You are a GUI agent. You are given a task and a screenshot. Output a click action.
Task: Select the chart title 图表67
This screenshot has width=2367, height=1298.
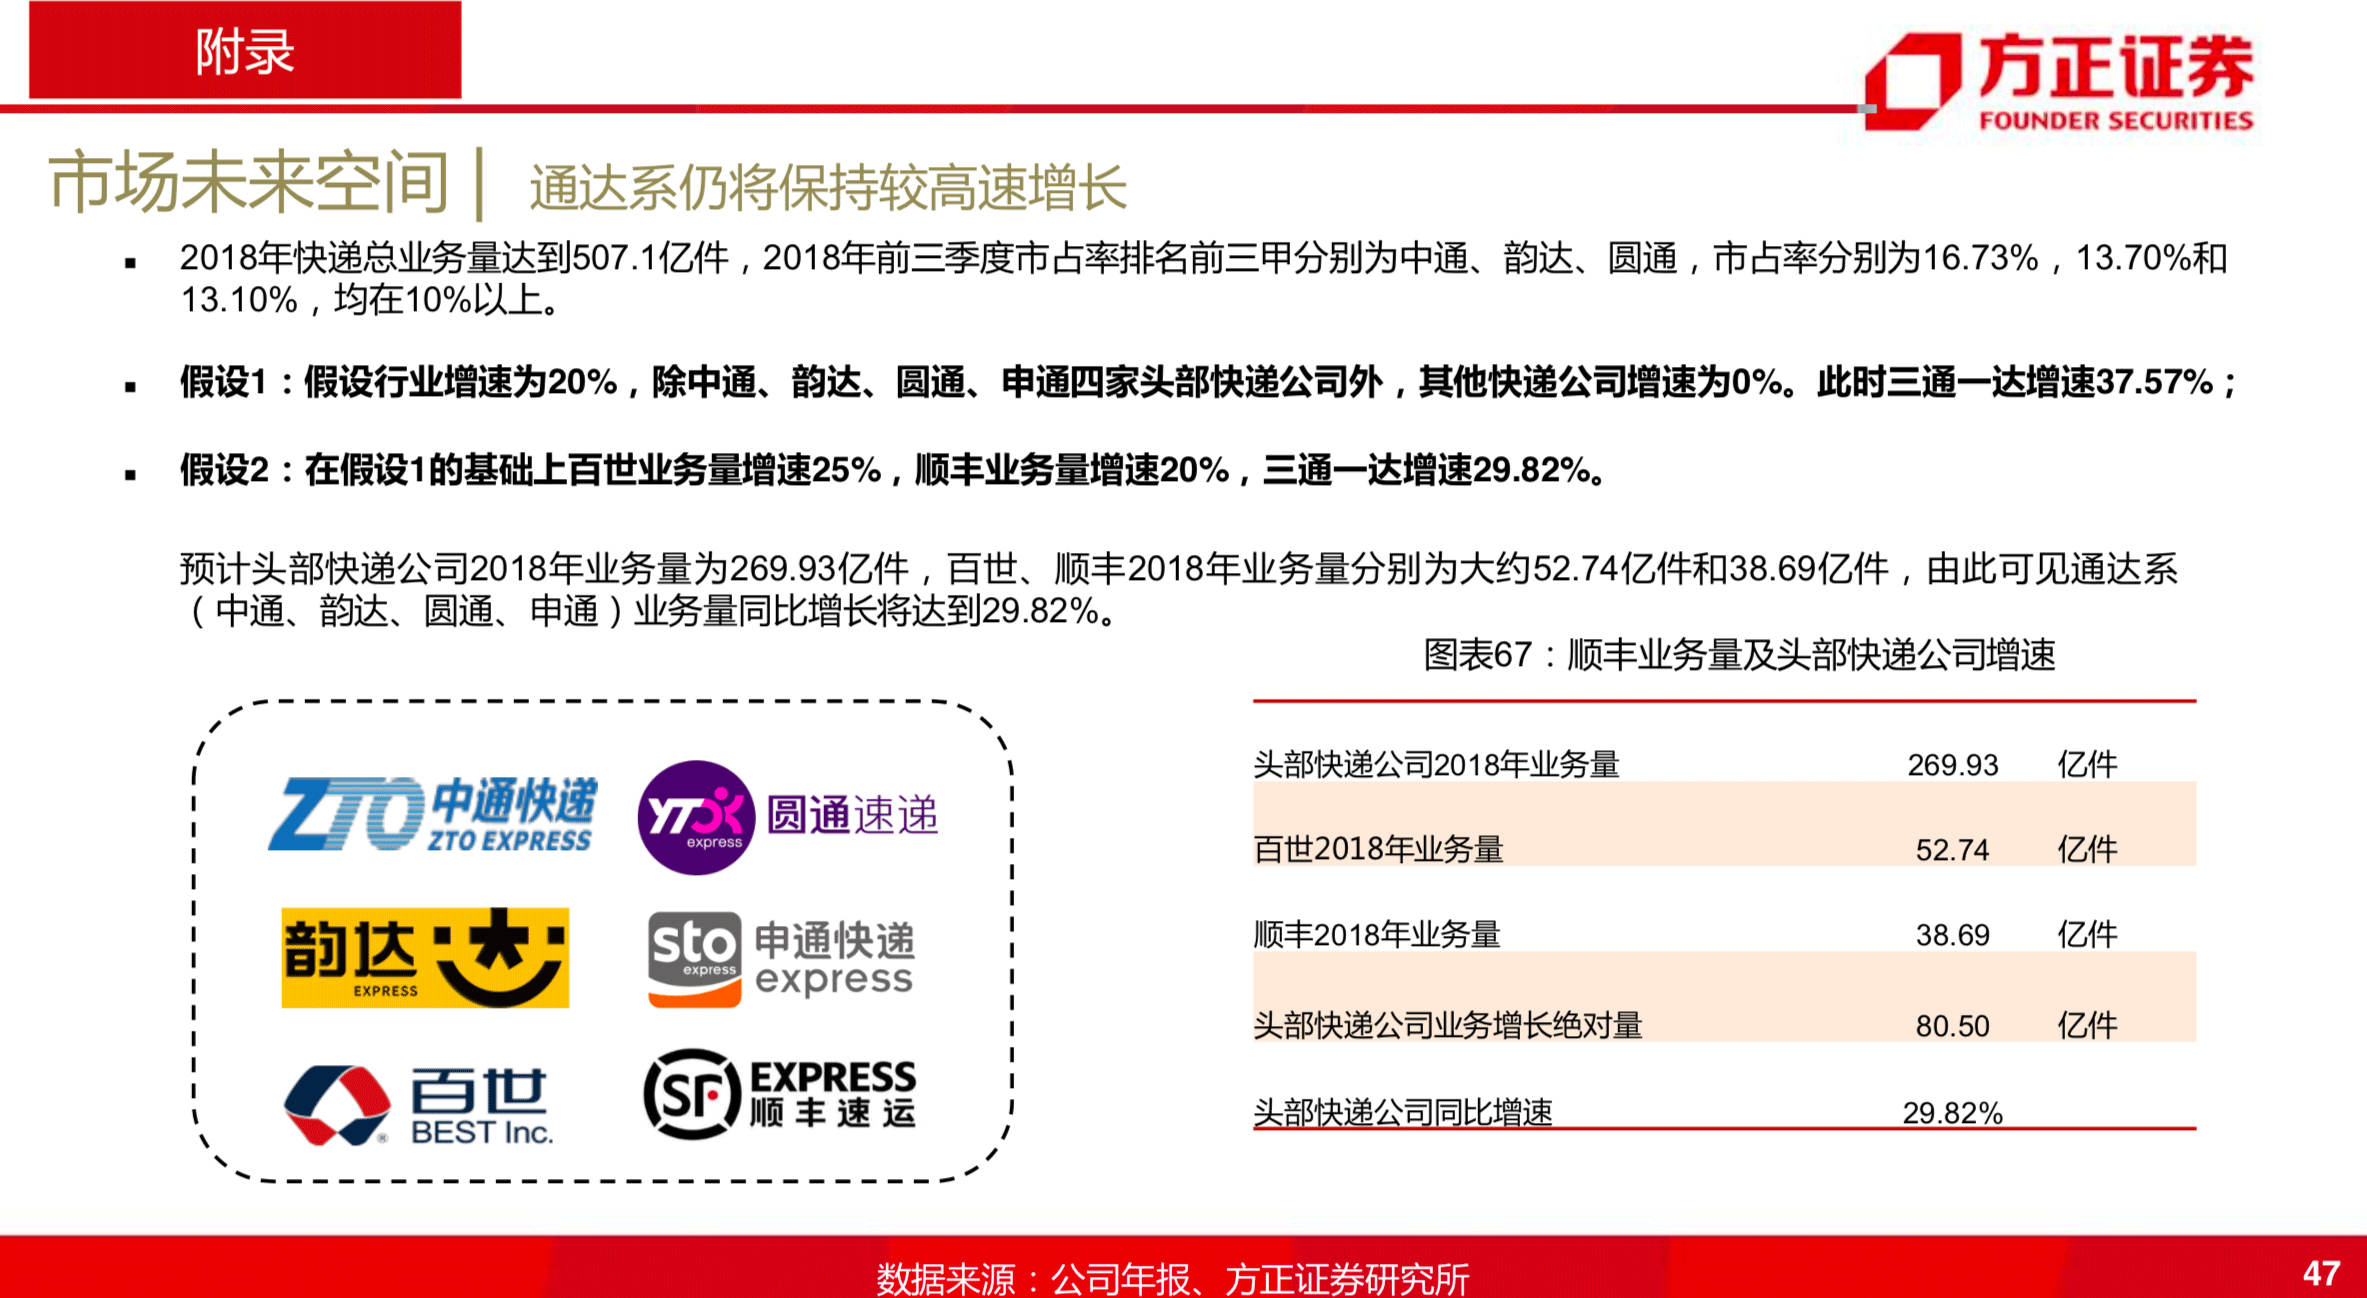coord(1739,655)
